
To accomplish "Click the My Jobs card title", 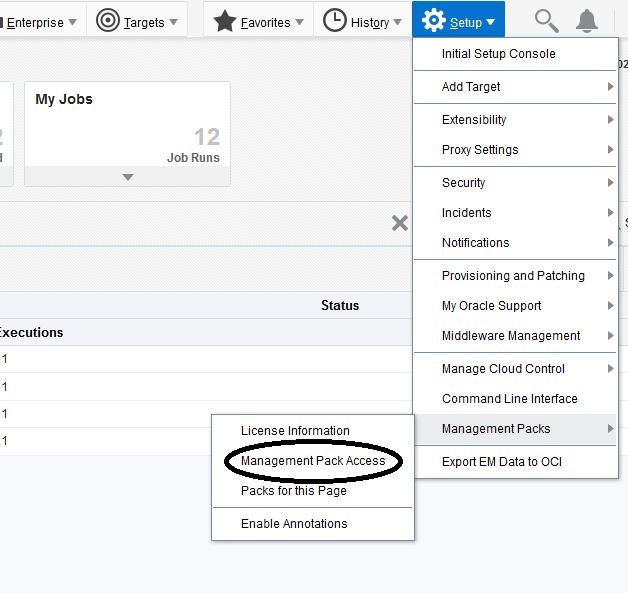I will (64, 99).
